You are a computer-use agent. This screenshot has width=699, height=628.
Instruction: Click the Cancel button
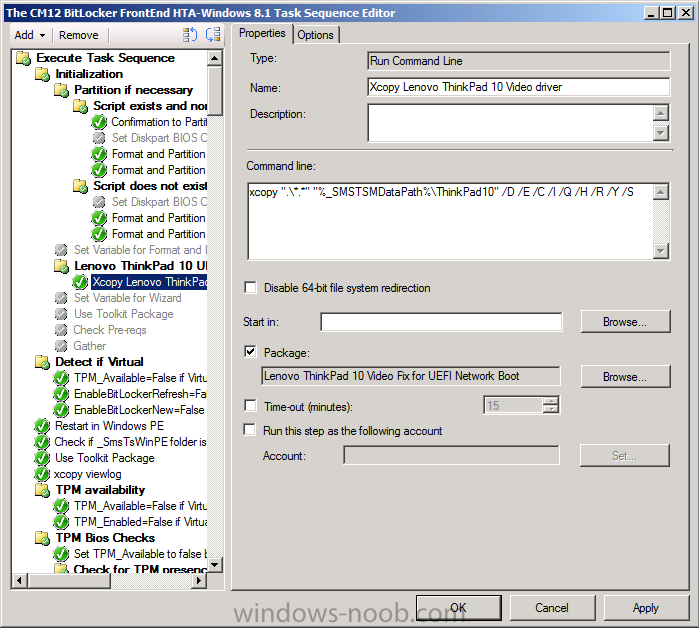click(552, 608)
